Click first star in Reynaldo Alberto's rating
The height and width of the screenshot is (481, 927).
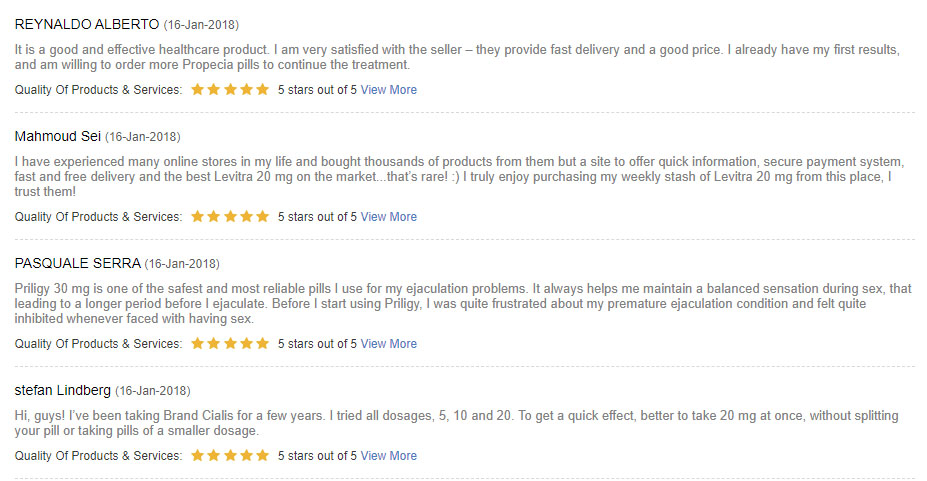197,89
